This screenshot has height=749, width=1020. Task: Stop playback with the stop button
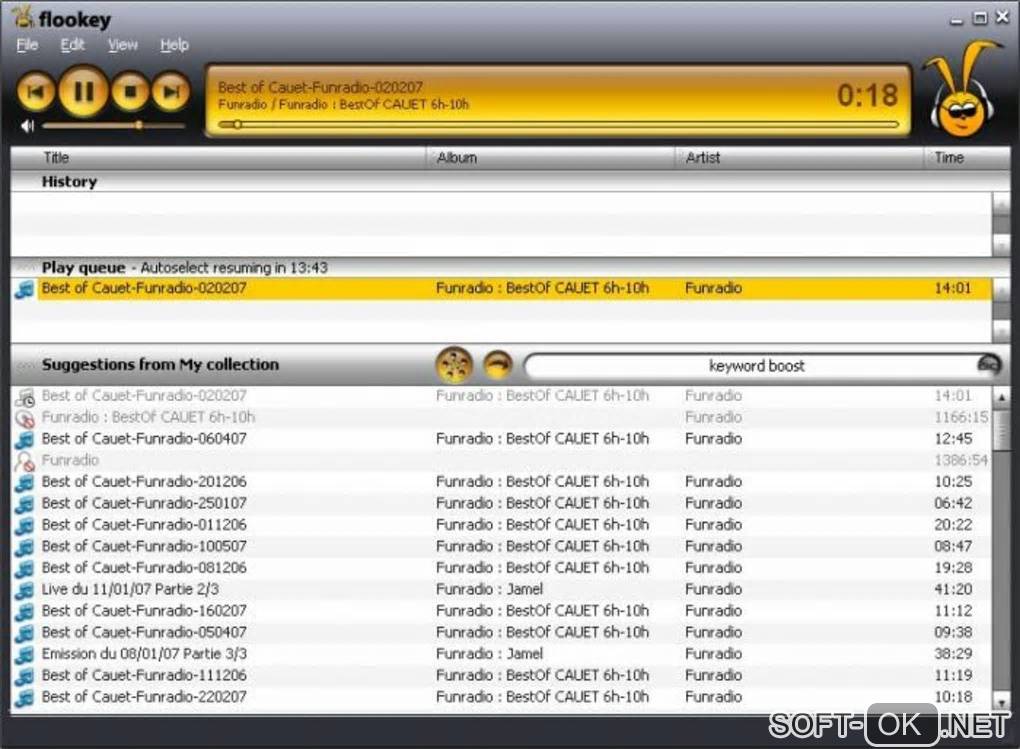(x=130, y=92)
